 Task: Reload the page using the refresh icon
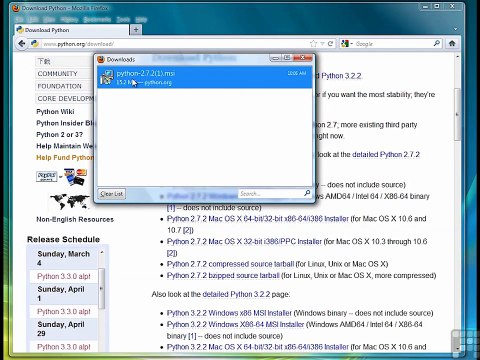(x=330, y=44)
